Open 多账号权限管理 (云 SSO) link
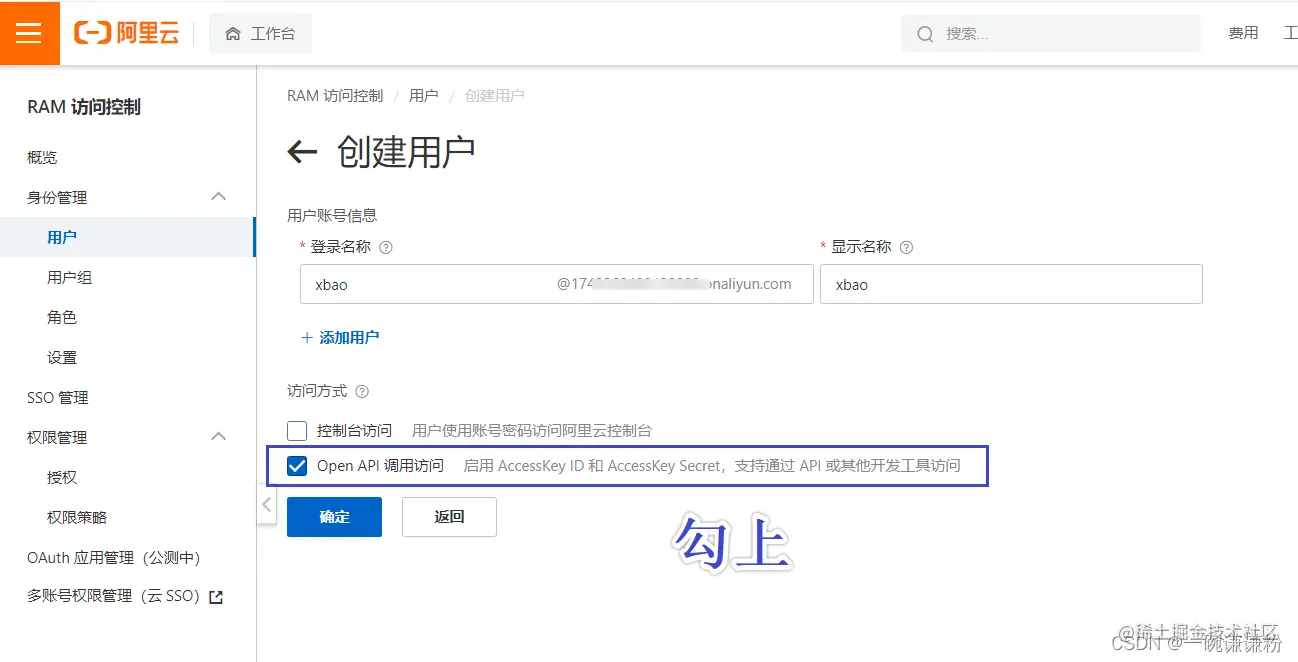 click(x=114, y=596)
